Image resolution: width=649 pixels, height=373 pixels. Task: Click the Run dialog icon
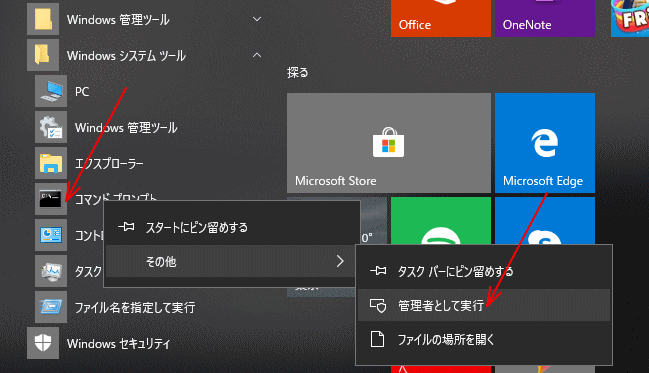51,307
